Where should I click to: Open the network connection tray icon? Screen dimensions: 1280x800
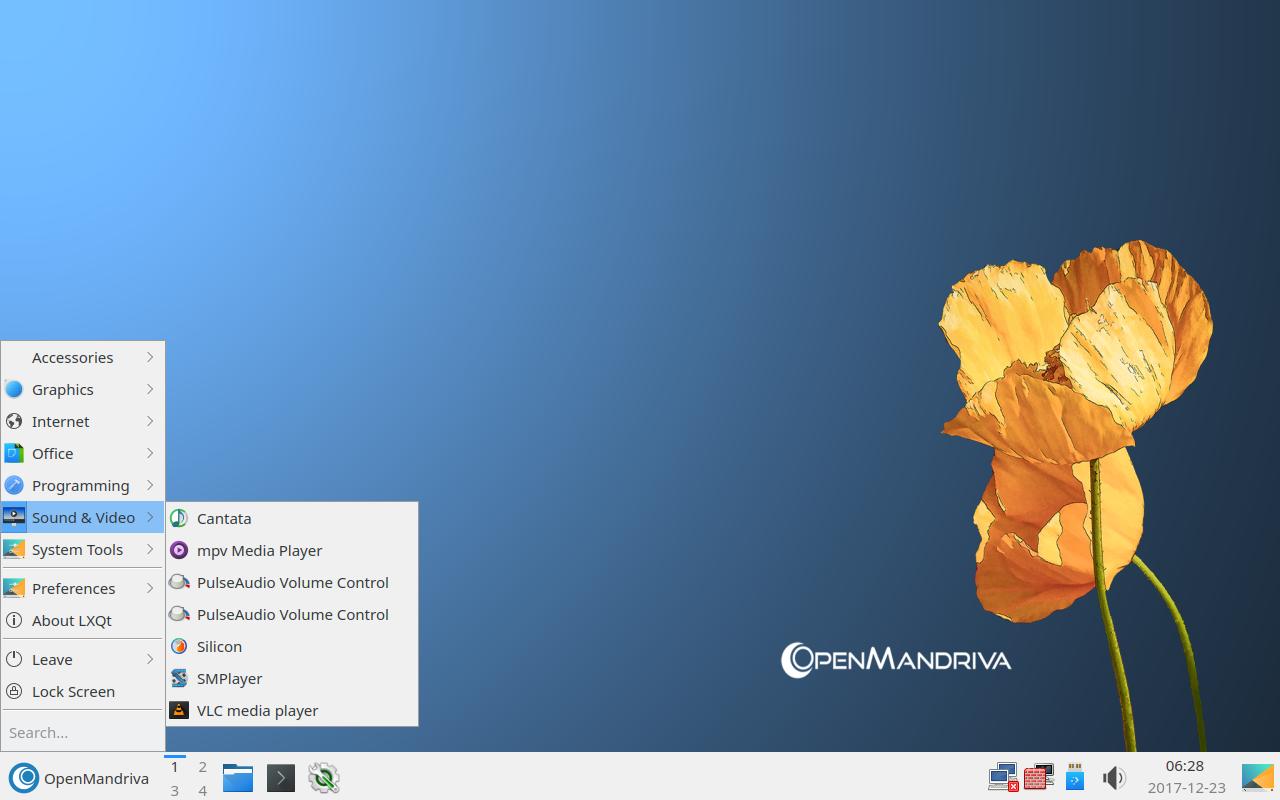click(x=1003, y=777)
